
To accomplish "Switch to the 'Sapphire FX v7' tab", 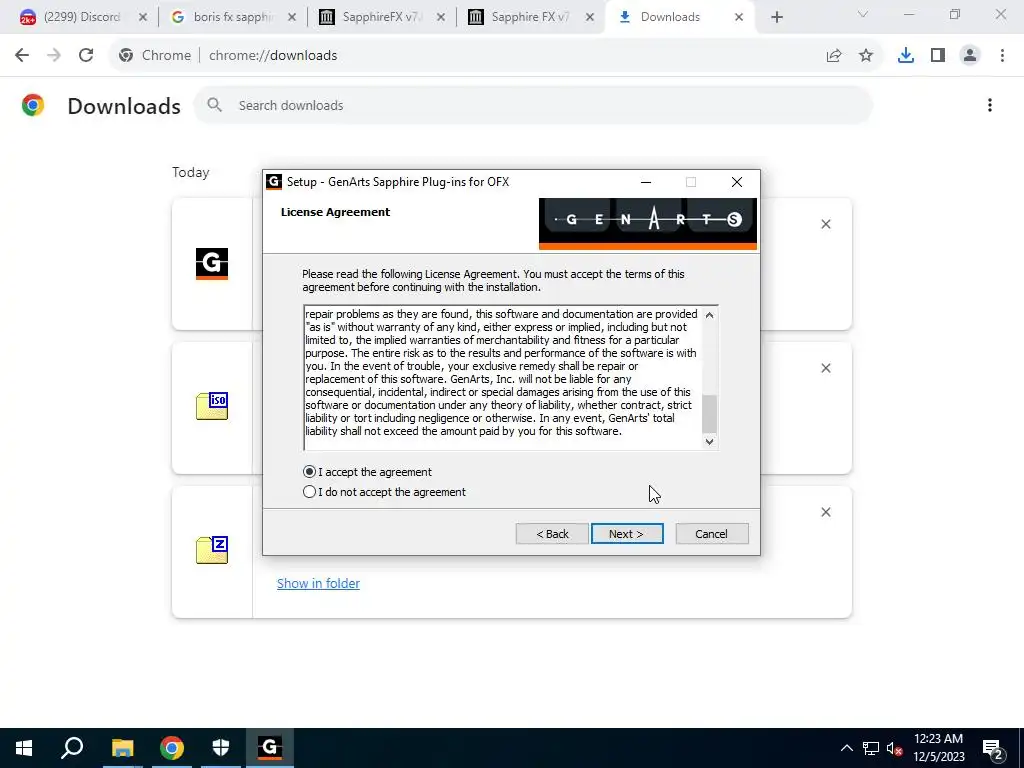I will (521, 17).
